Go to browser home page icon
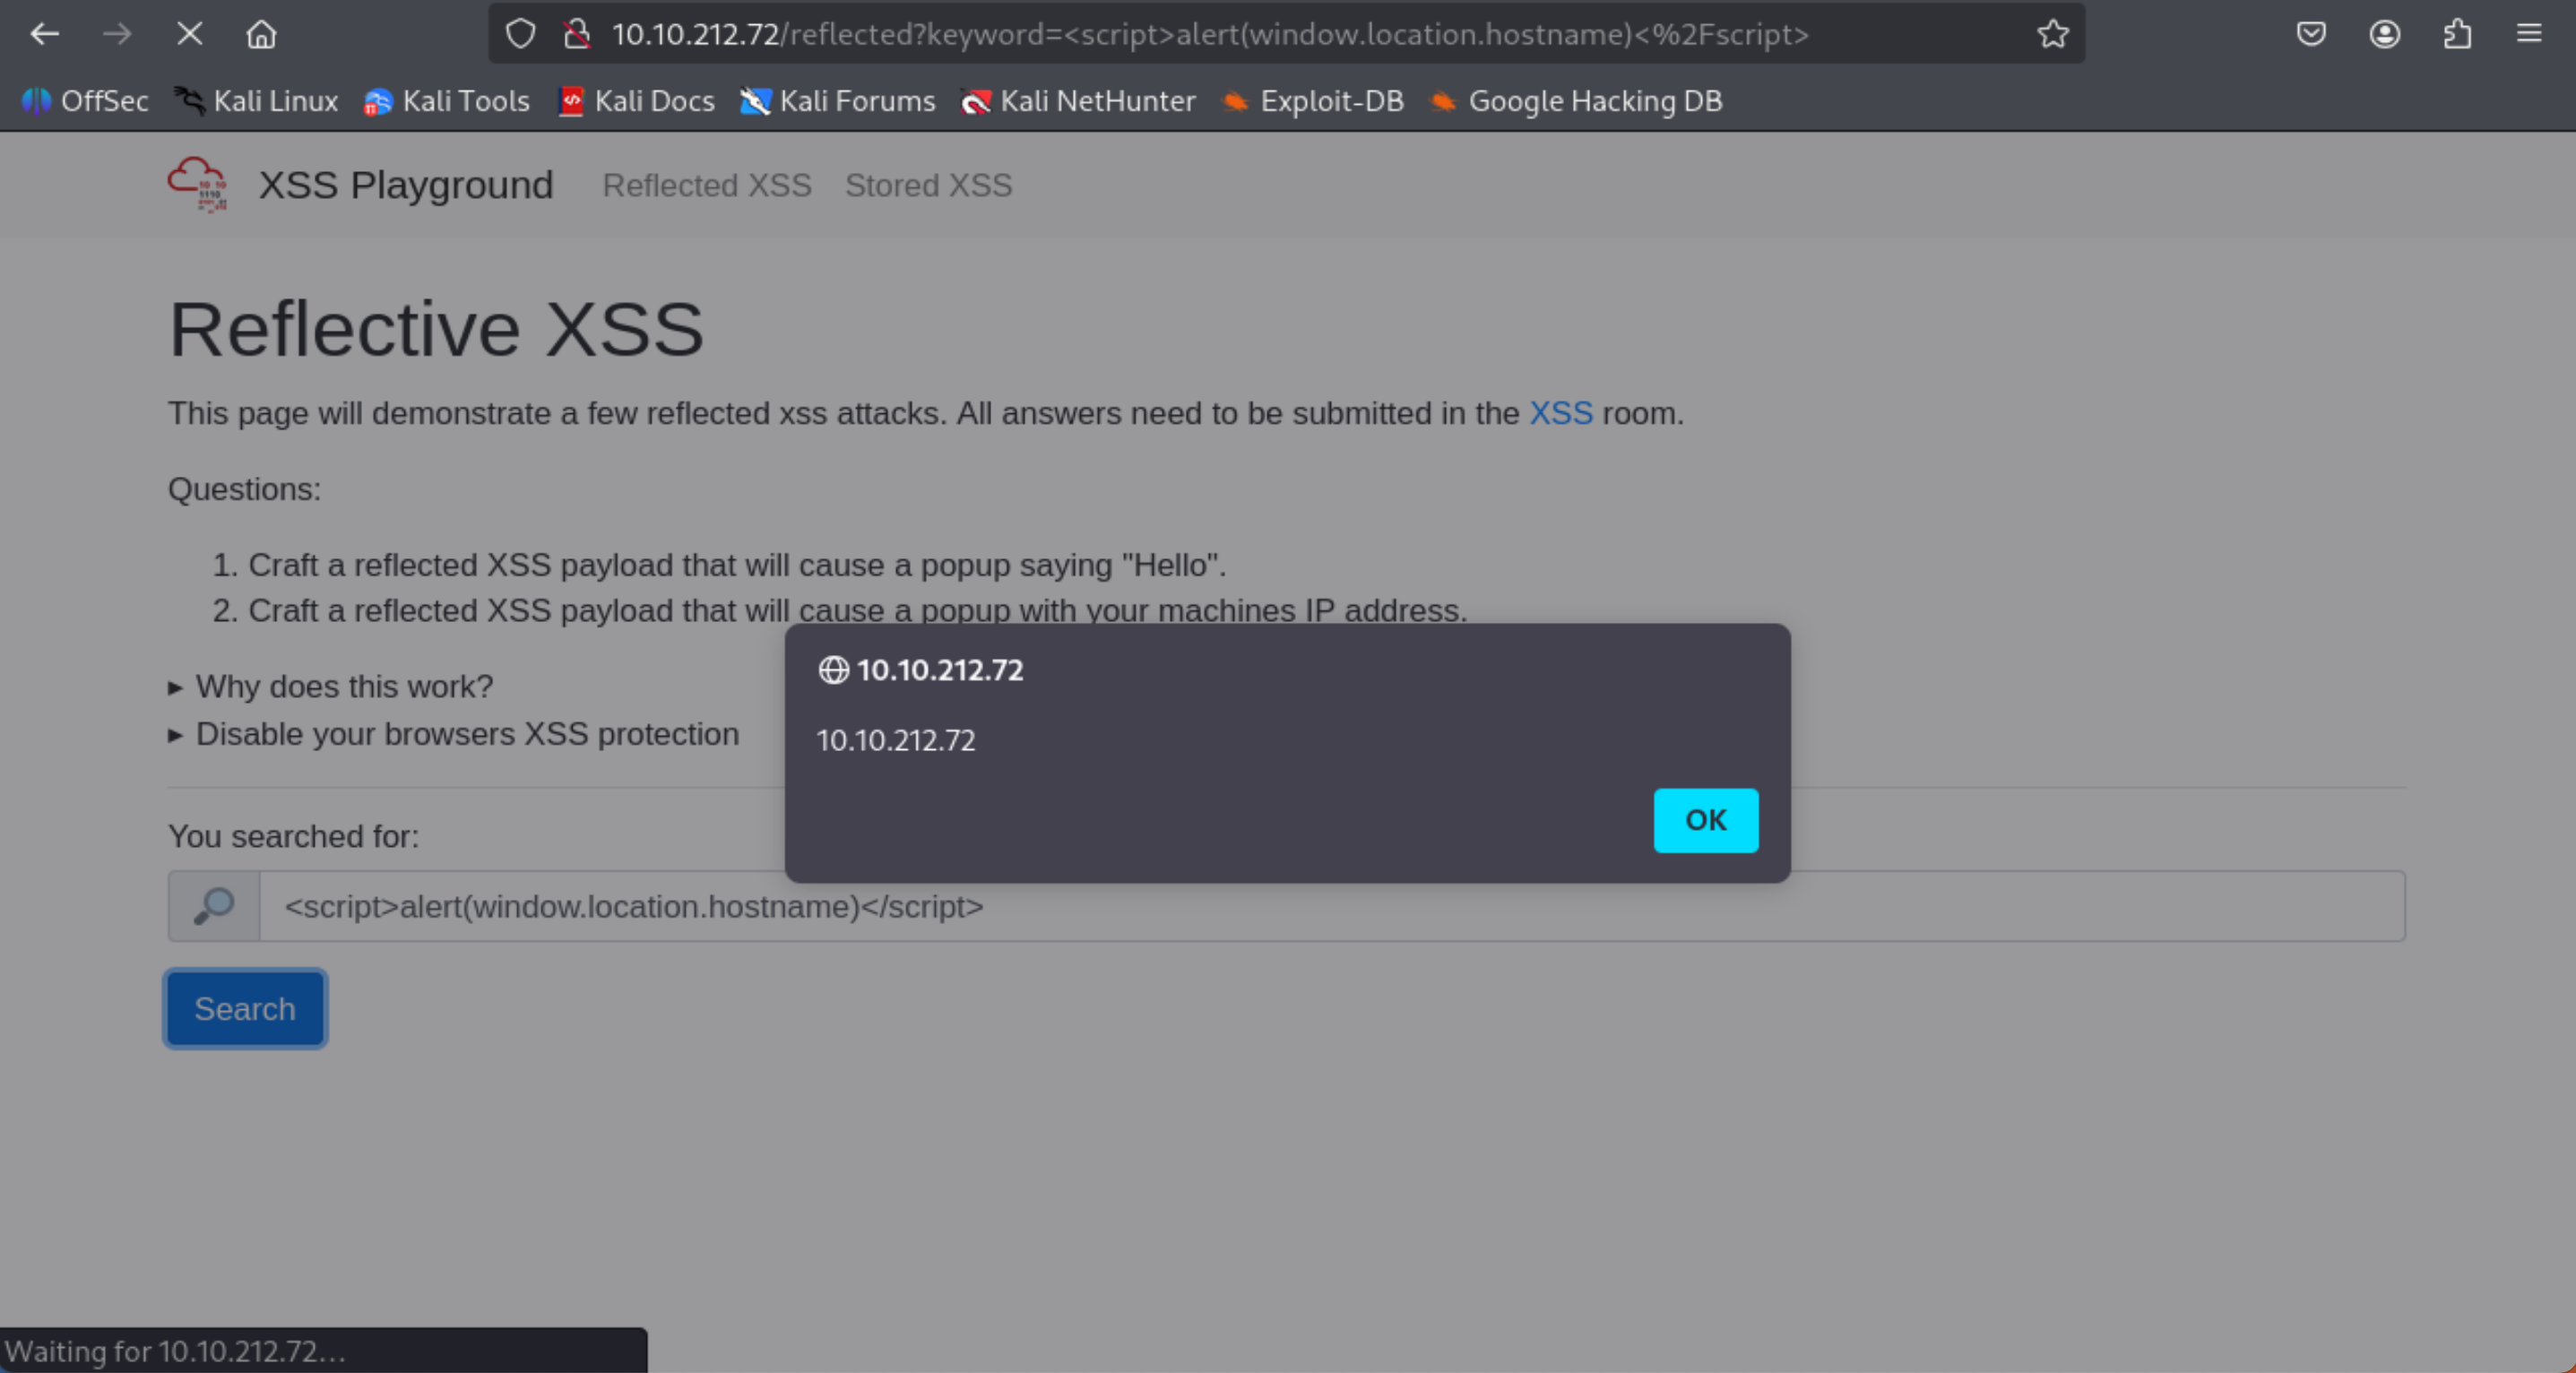2576x1373 pixels. (261, 34)
